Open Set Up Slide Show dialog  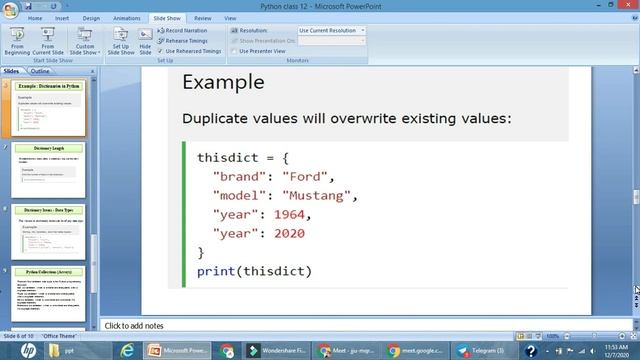click(x=121, y=41)
